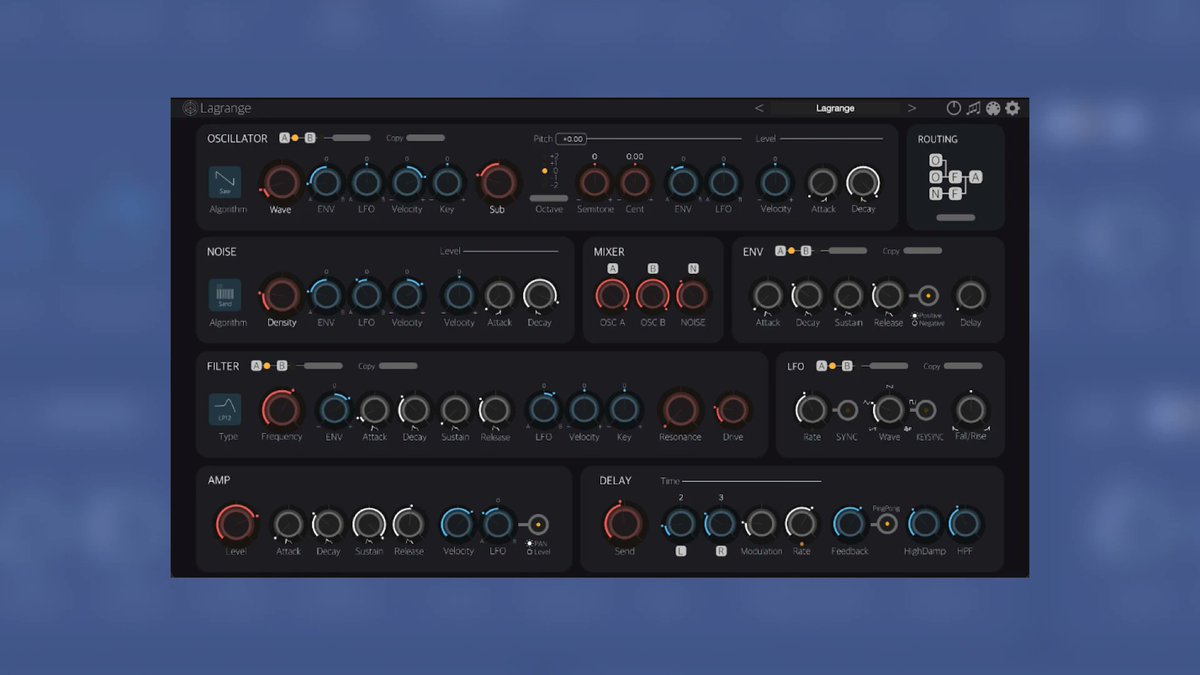Click the Delay Modulation knob
Screen dimensions: 1200x675
point(761,524)
